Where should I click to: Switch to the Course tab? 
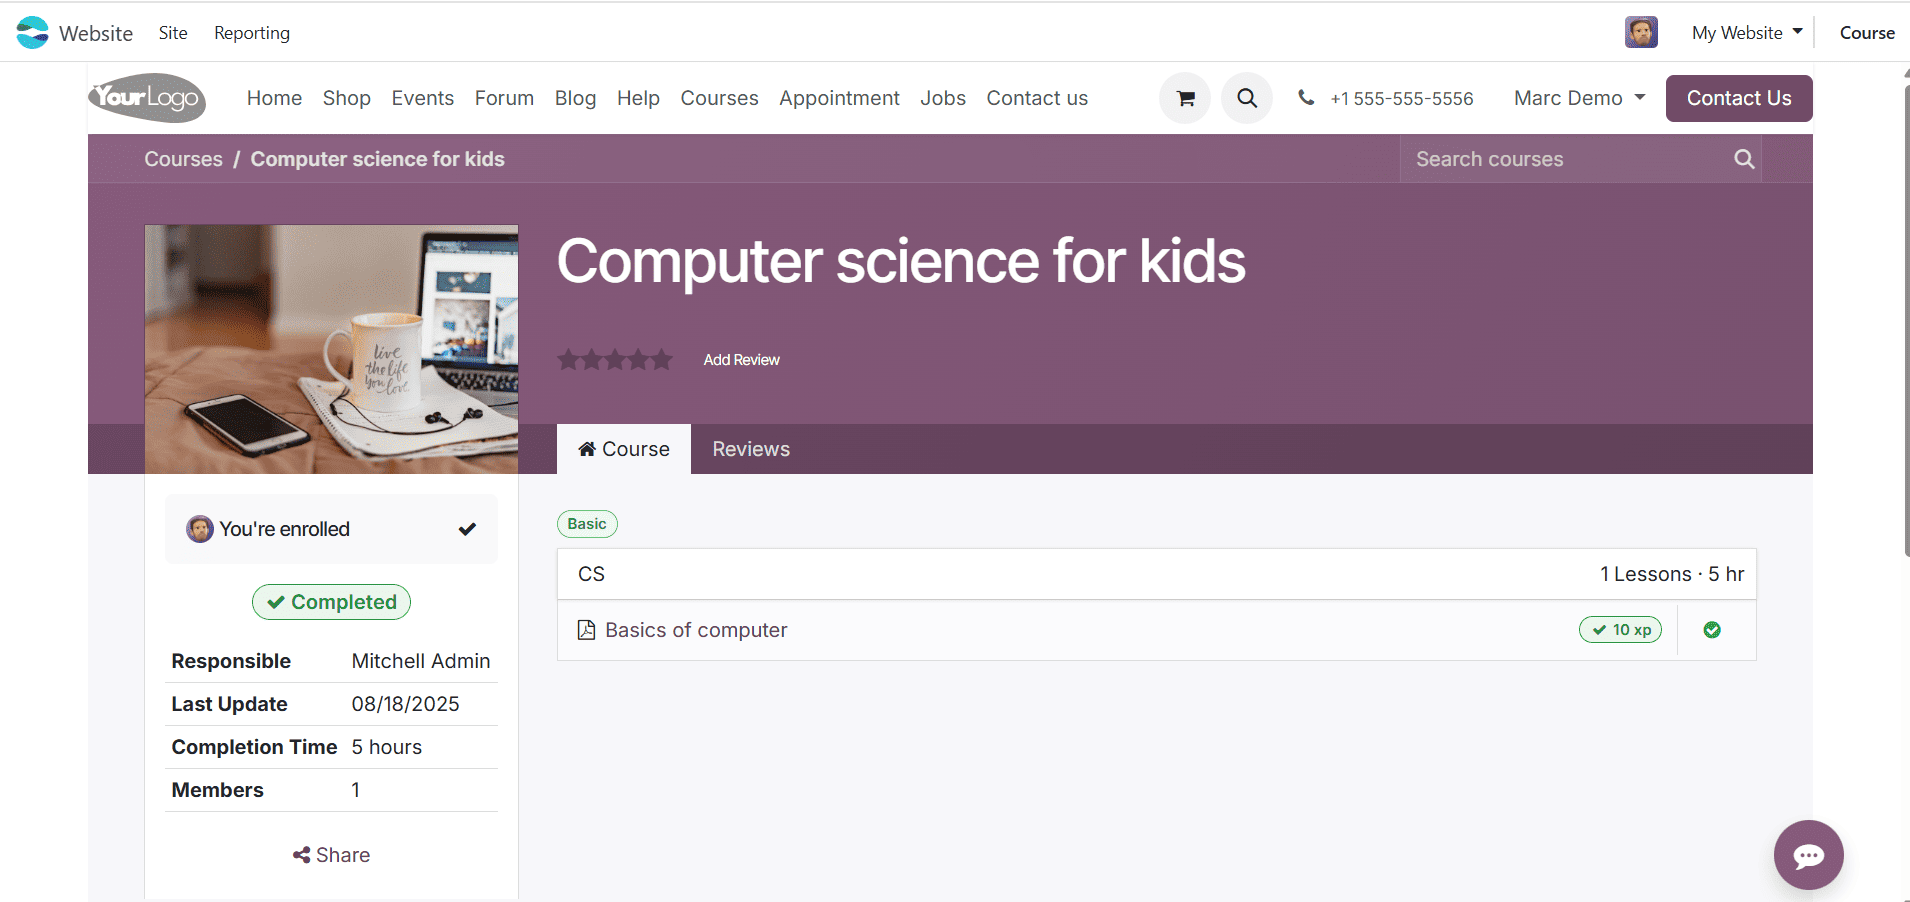click(624, 449)
